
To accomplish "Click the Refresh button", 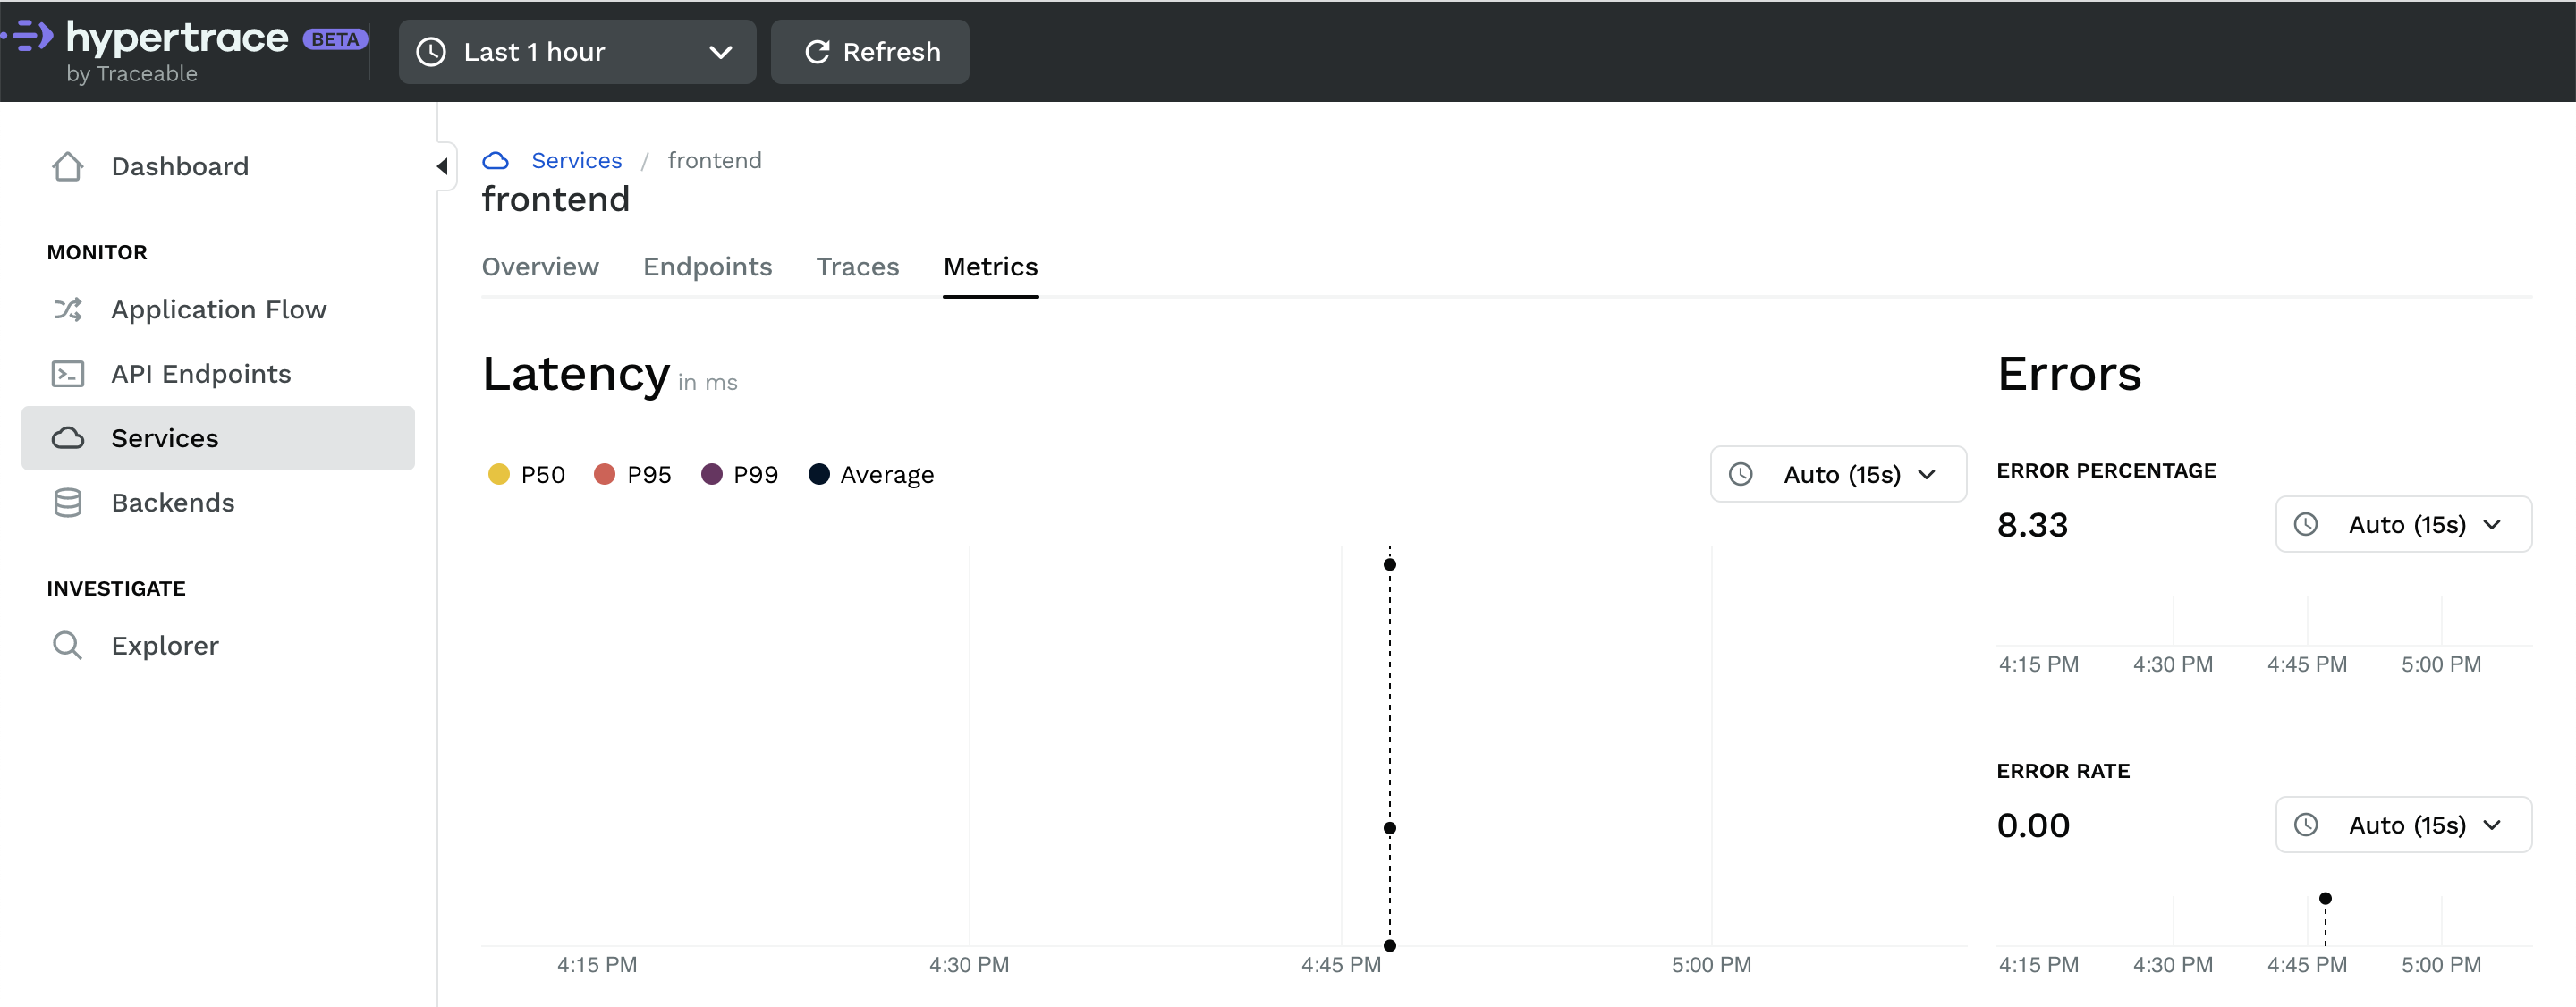I will [x=870, y=52].
